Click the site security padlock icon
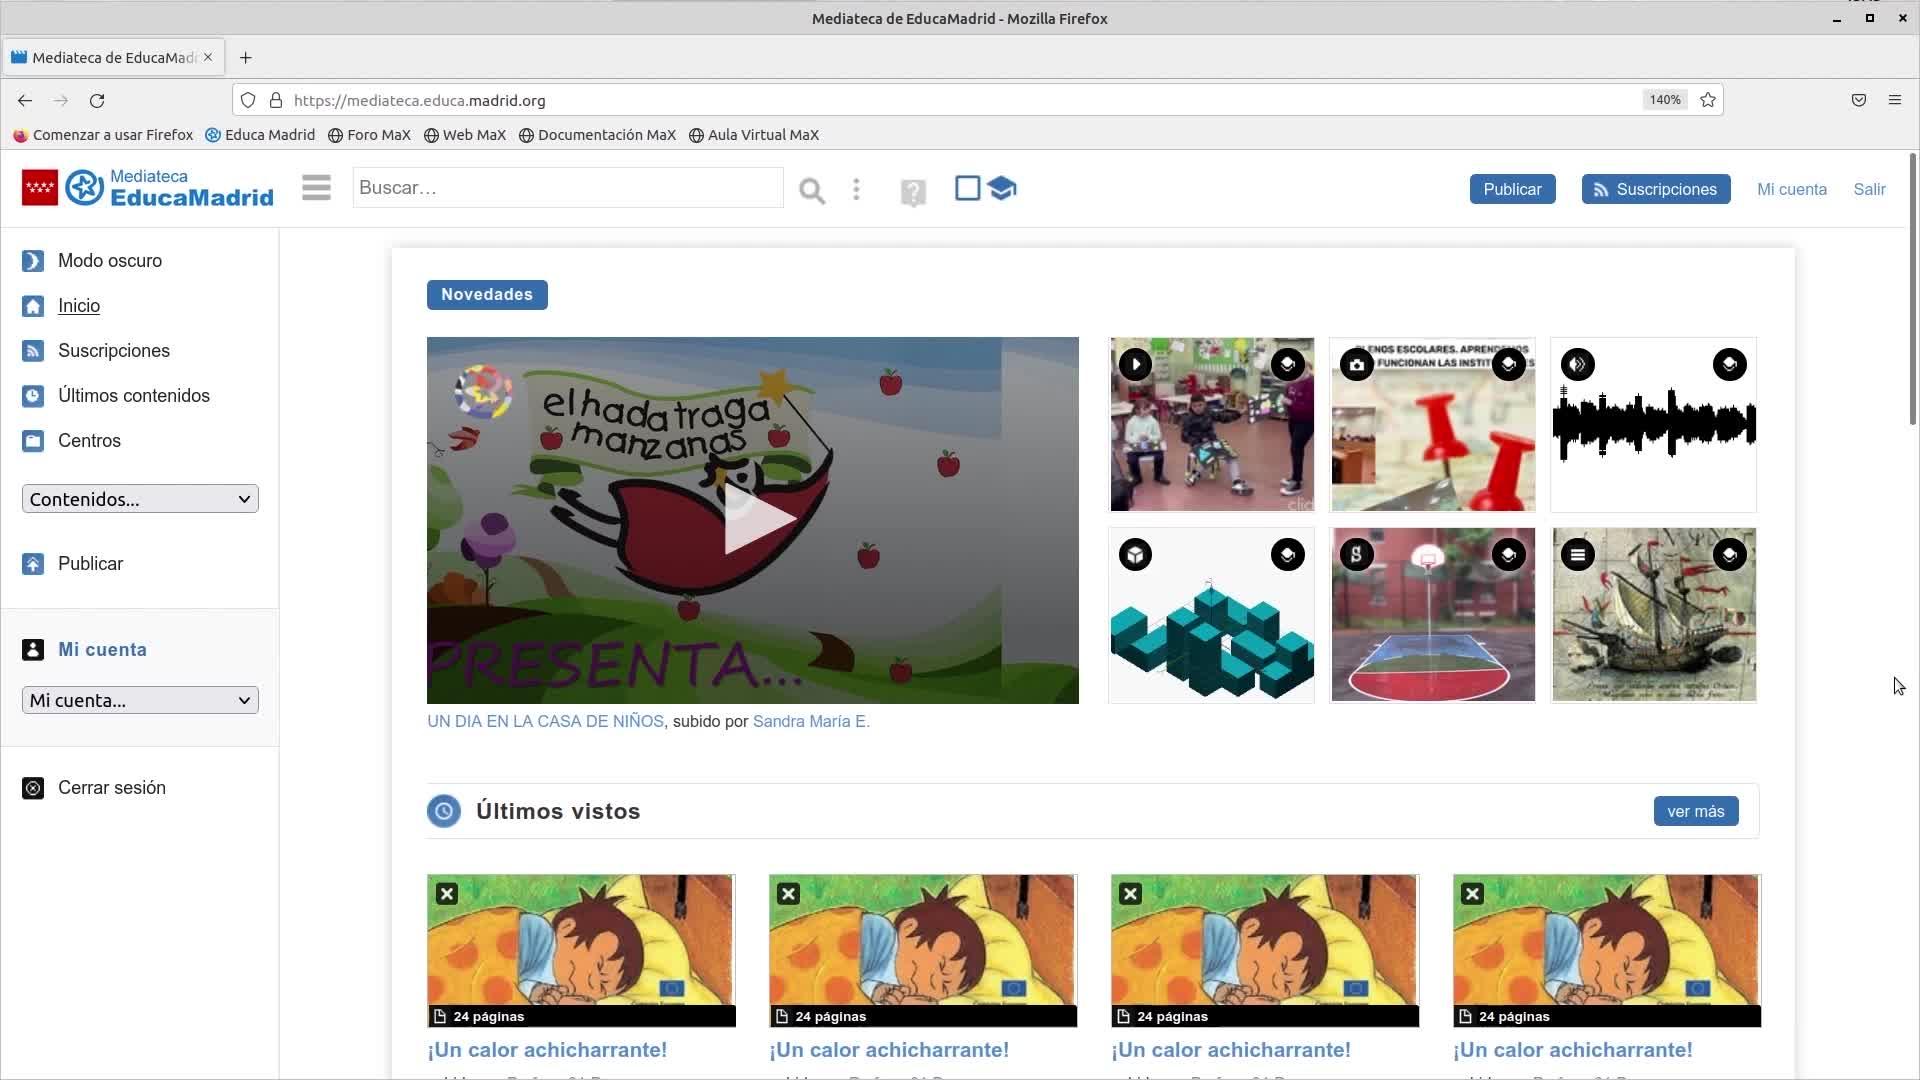This screenshot has width=1920, height=1080. pyautogui.click(x=276, y=100)
